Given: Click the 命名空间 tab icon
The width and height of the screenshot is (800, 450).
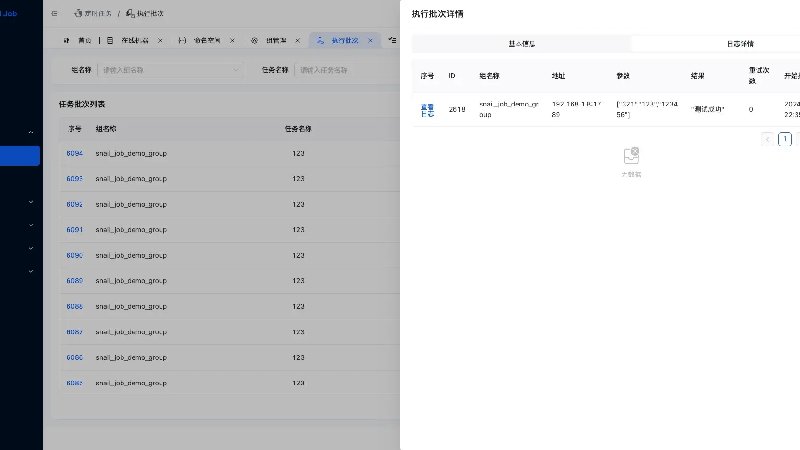Looking at the screenshot, I should (182, 40).
